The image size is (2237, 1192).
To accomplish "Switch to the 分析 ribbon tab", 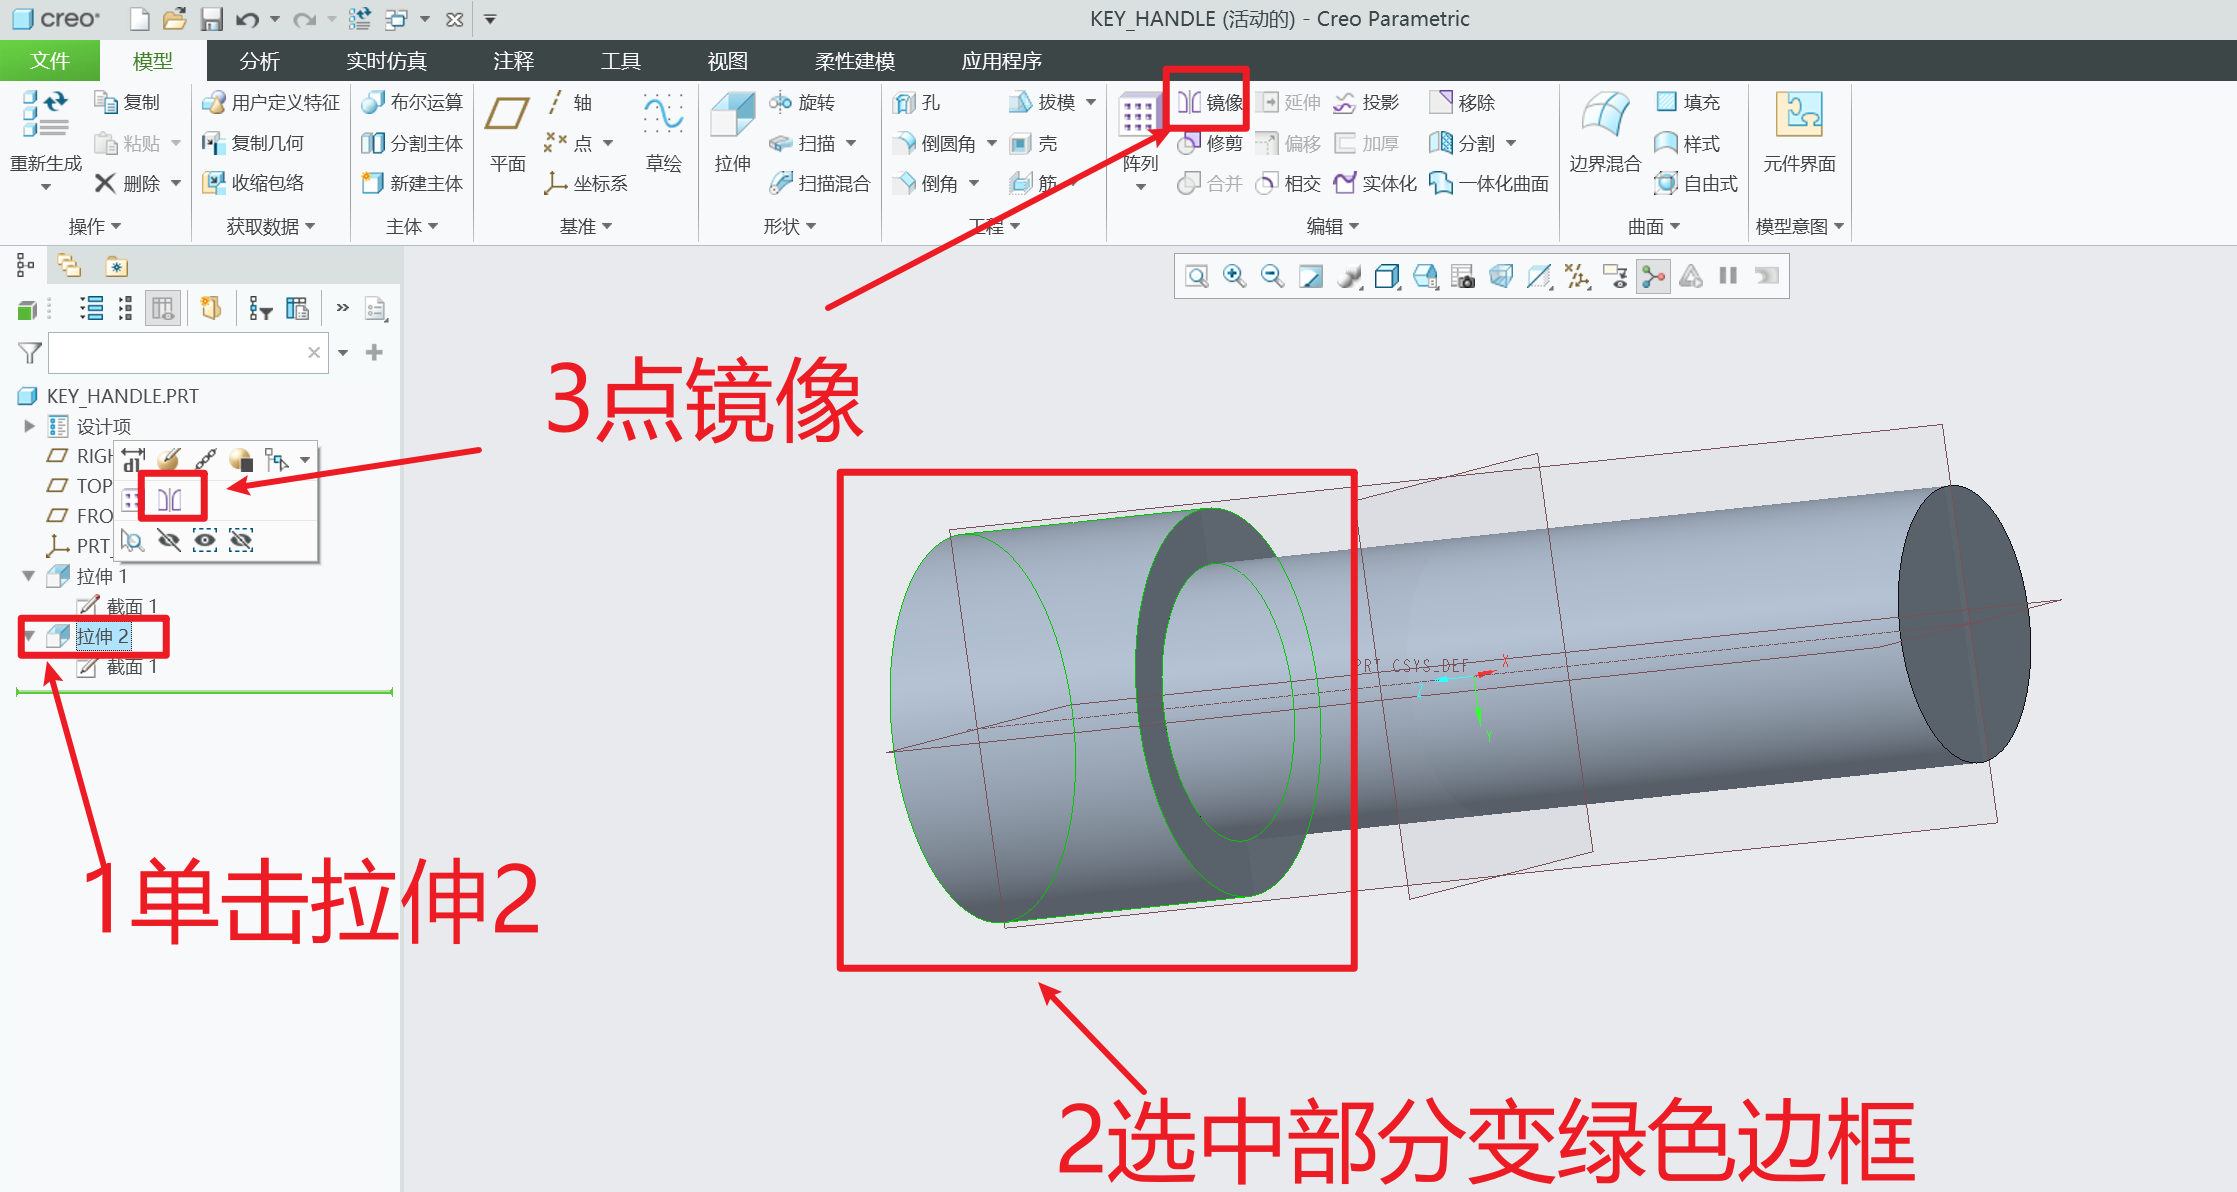I will (x=258, y=61).
